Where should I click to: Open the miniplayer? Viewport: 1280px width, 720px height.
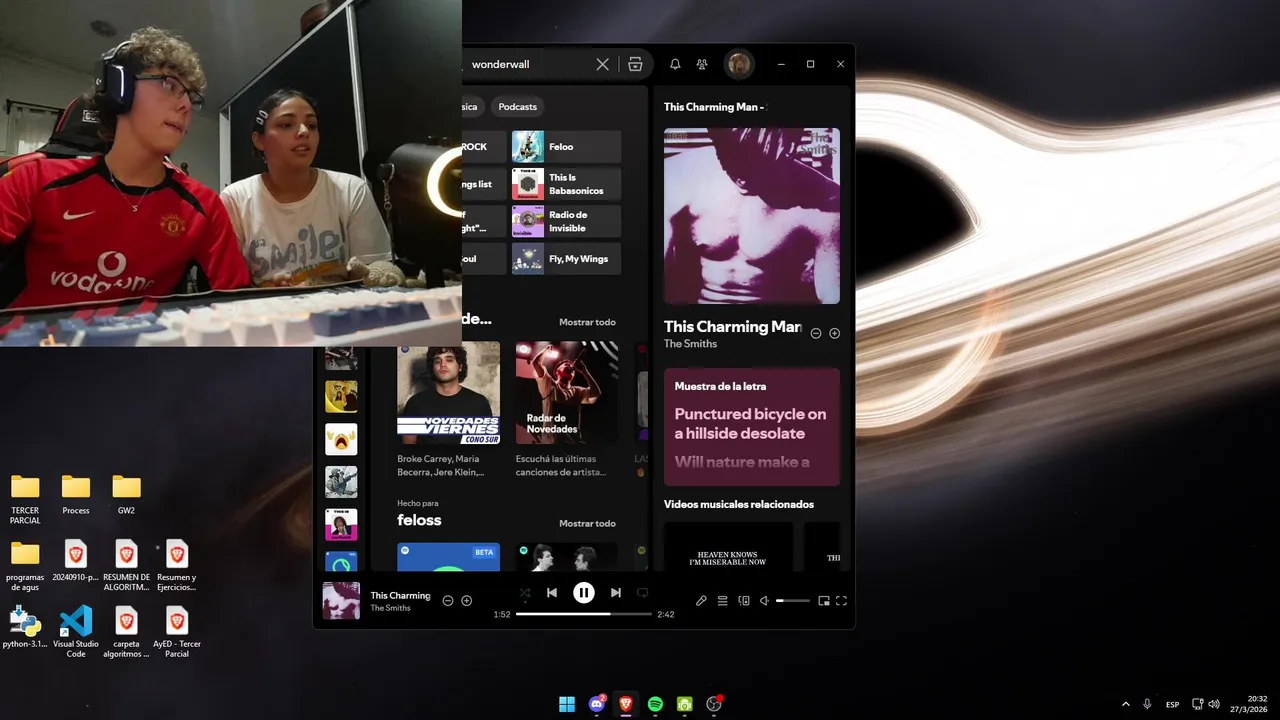824,601
